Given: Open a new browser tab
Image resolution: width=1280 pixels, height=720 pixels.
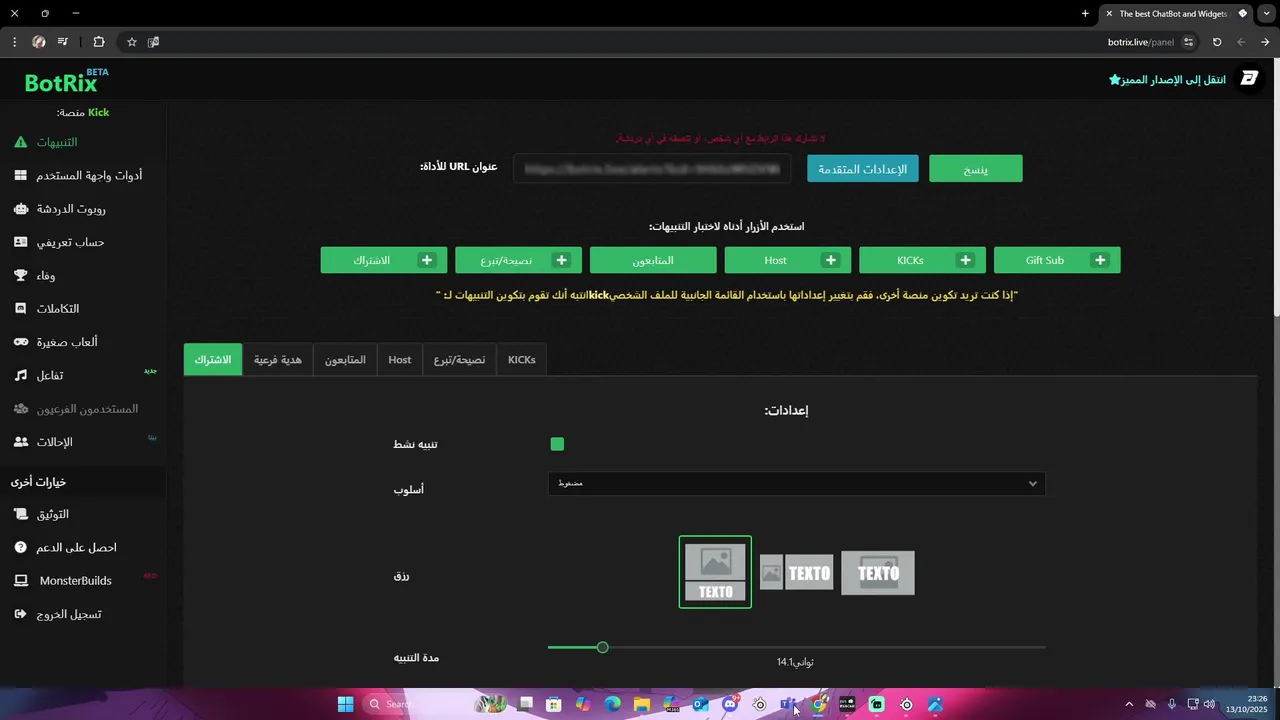Looking at the screenshot, I should point(1085,13).
